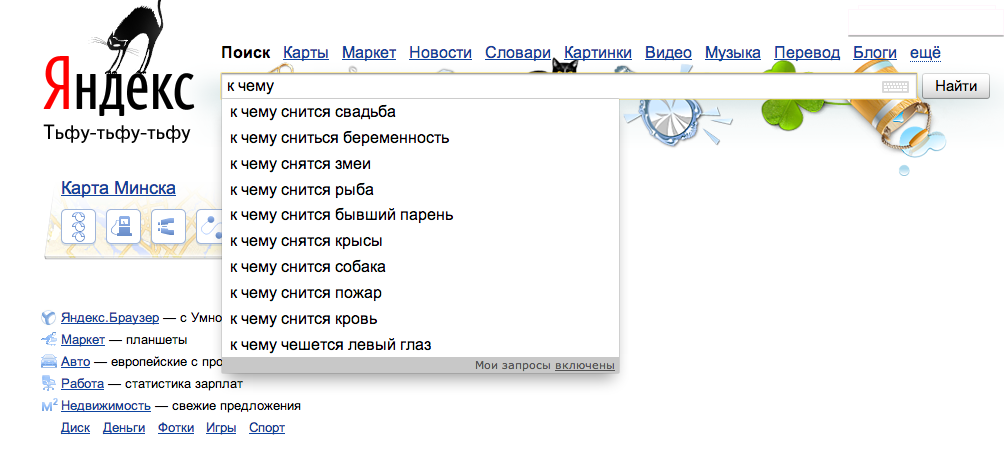Click the binoculars icon on map widget
The image size is (1004, 458).
[168, 226]
